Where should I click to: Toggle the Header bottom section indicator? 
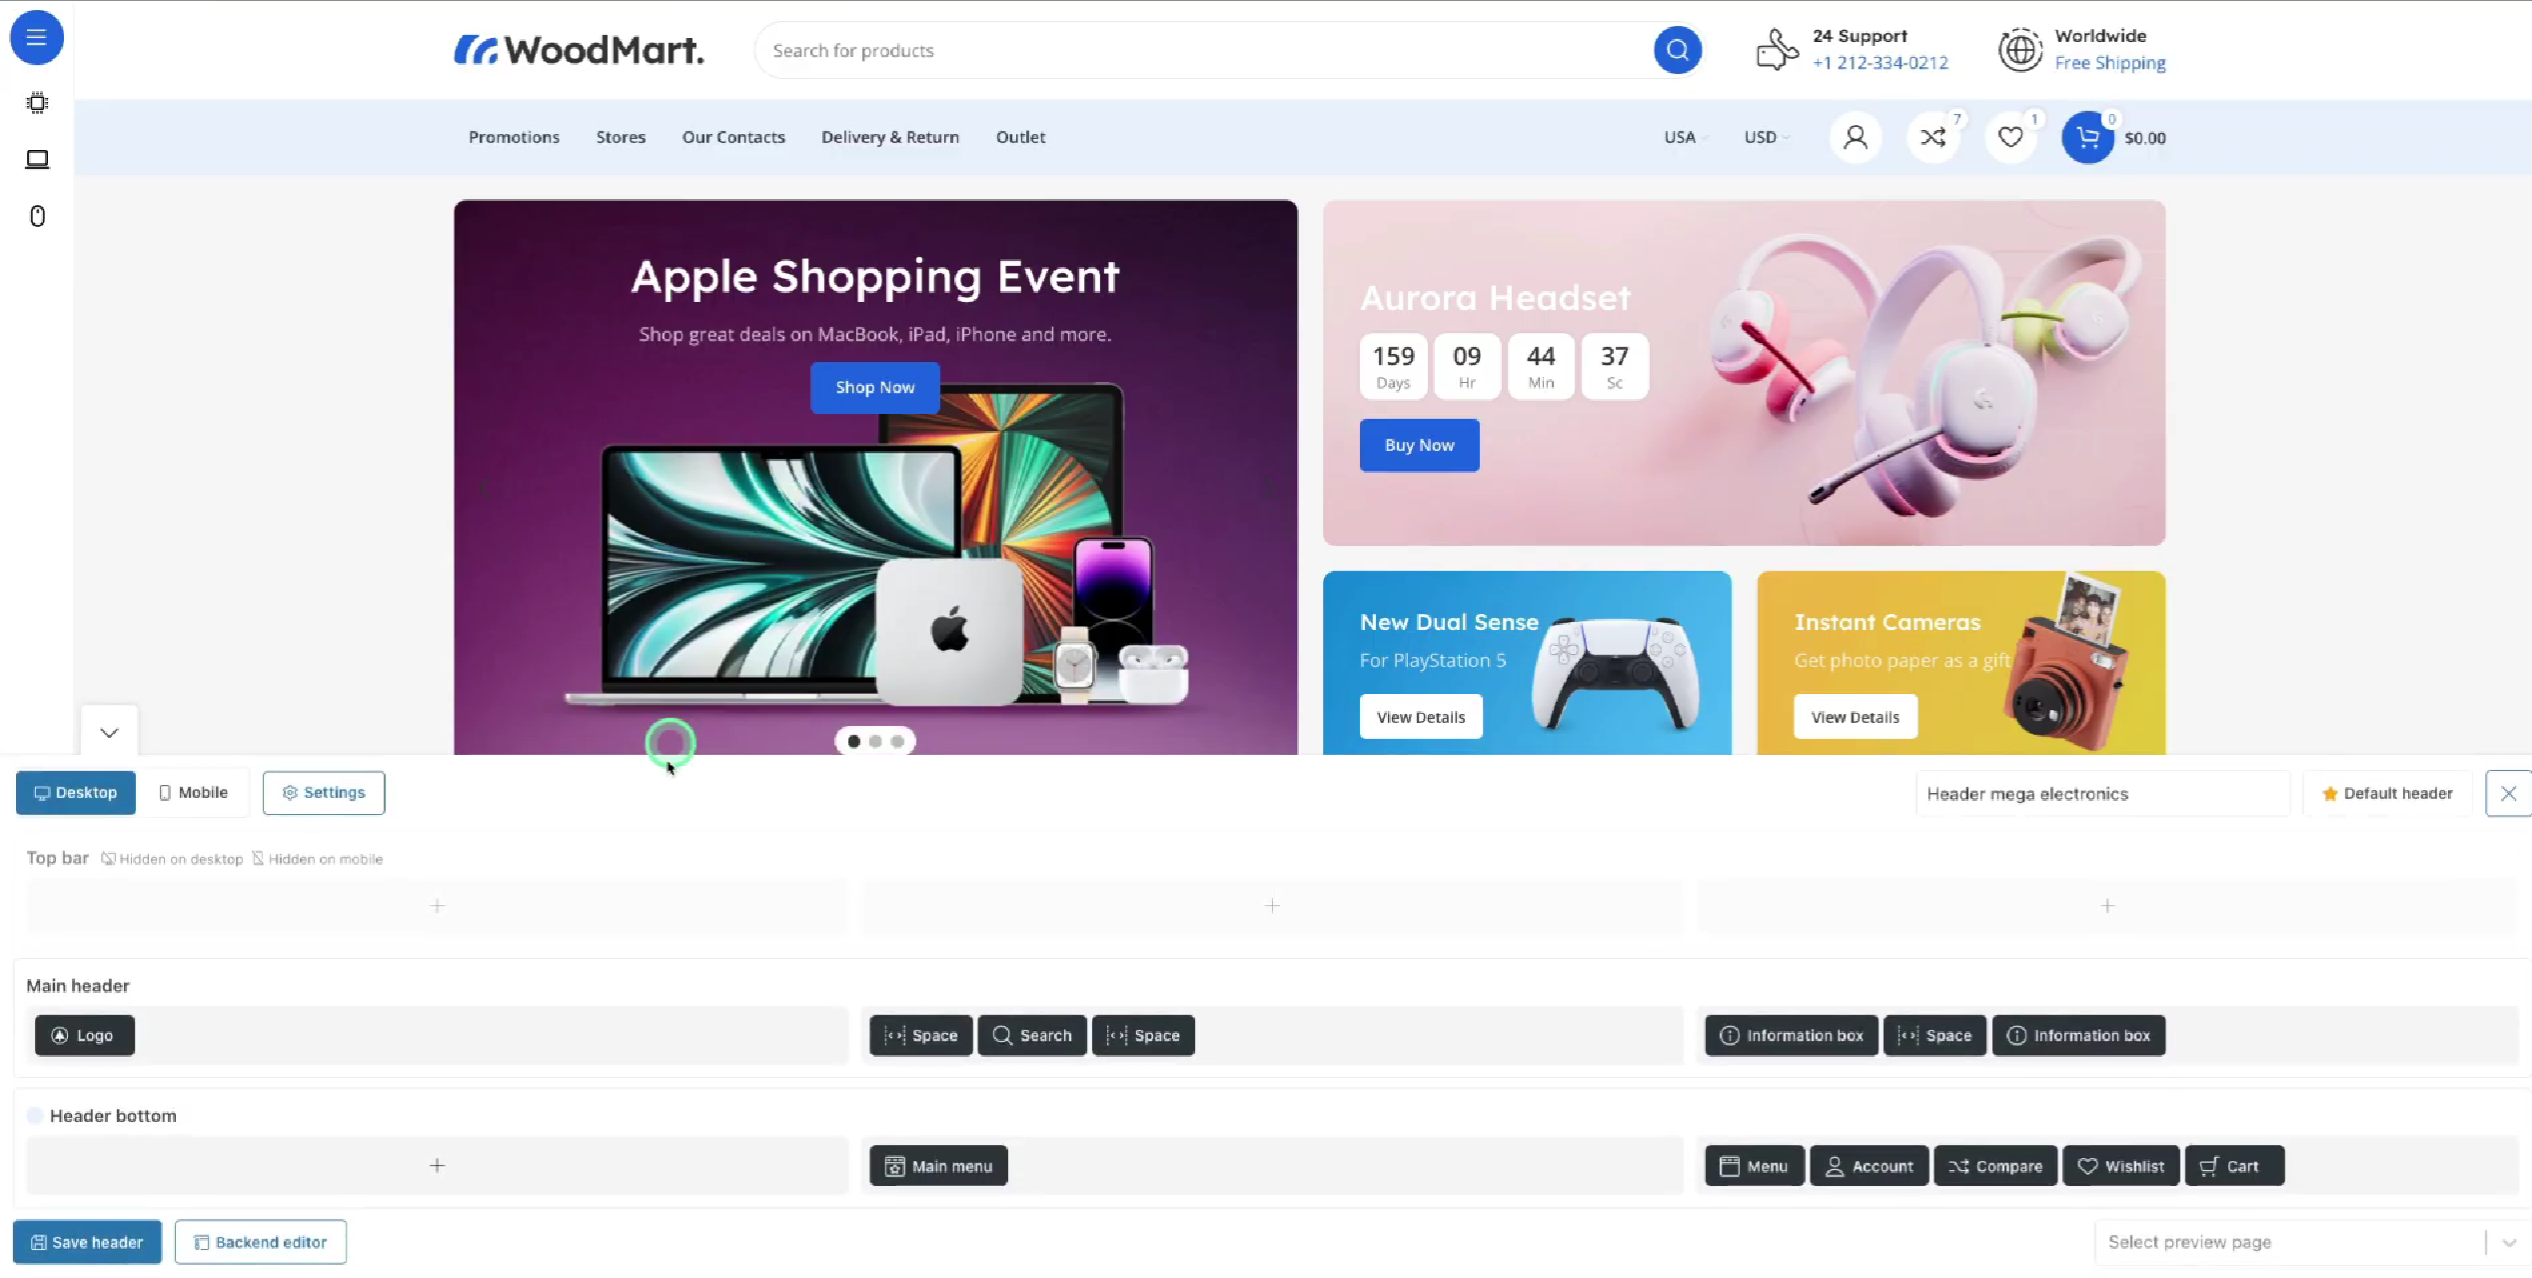pos(35,1115)
